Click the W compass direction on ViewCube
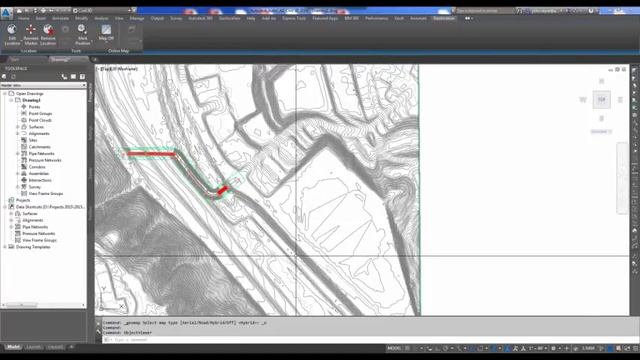 (583, 100)
